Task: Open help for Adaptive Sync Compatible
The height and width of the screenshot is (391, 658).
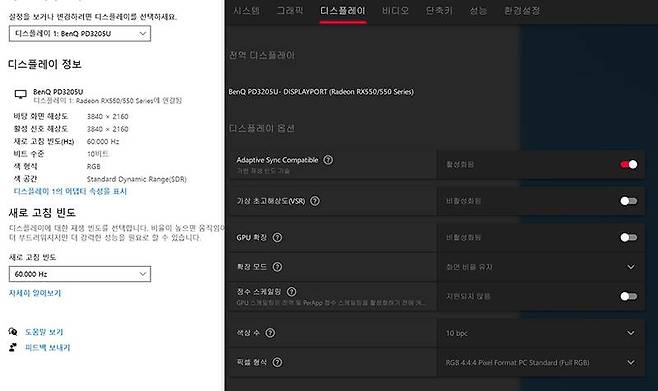Action: pyautogui.click(x=328, y=160)
